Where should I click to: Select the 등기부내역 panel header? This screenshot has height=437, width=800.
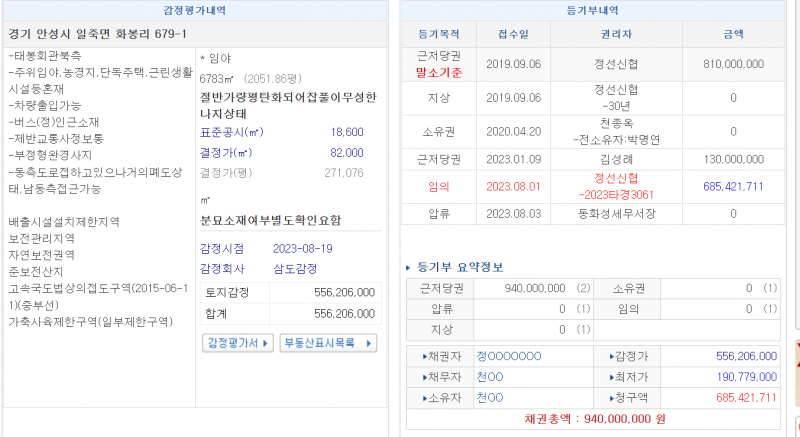coord(599,9)
